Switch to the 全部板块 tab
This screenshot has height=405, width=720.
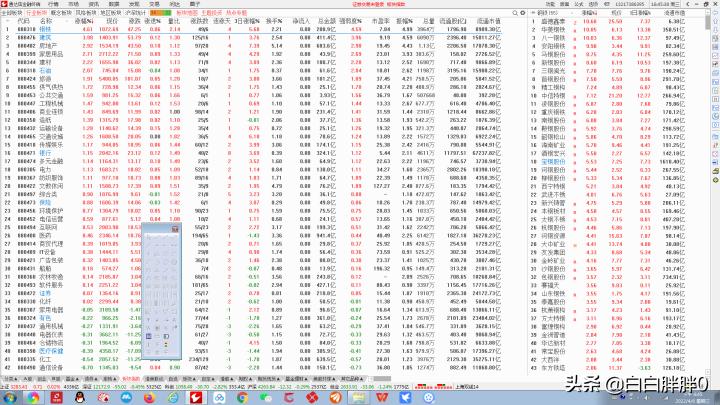tap(11, 13)
